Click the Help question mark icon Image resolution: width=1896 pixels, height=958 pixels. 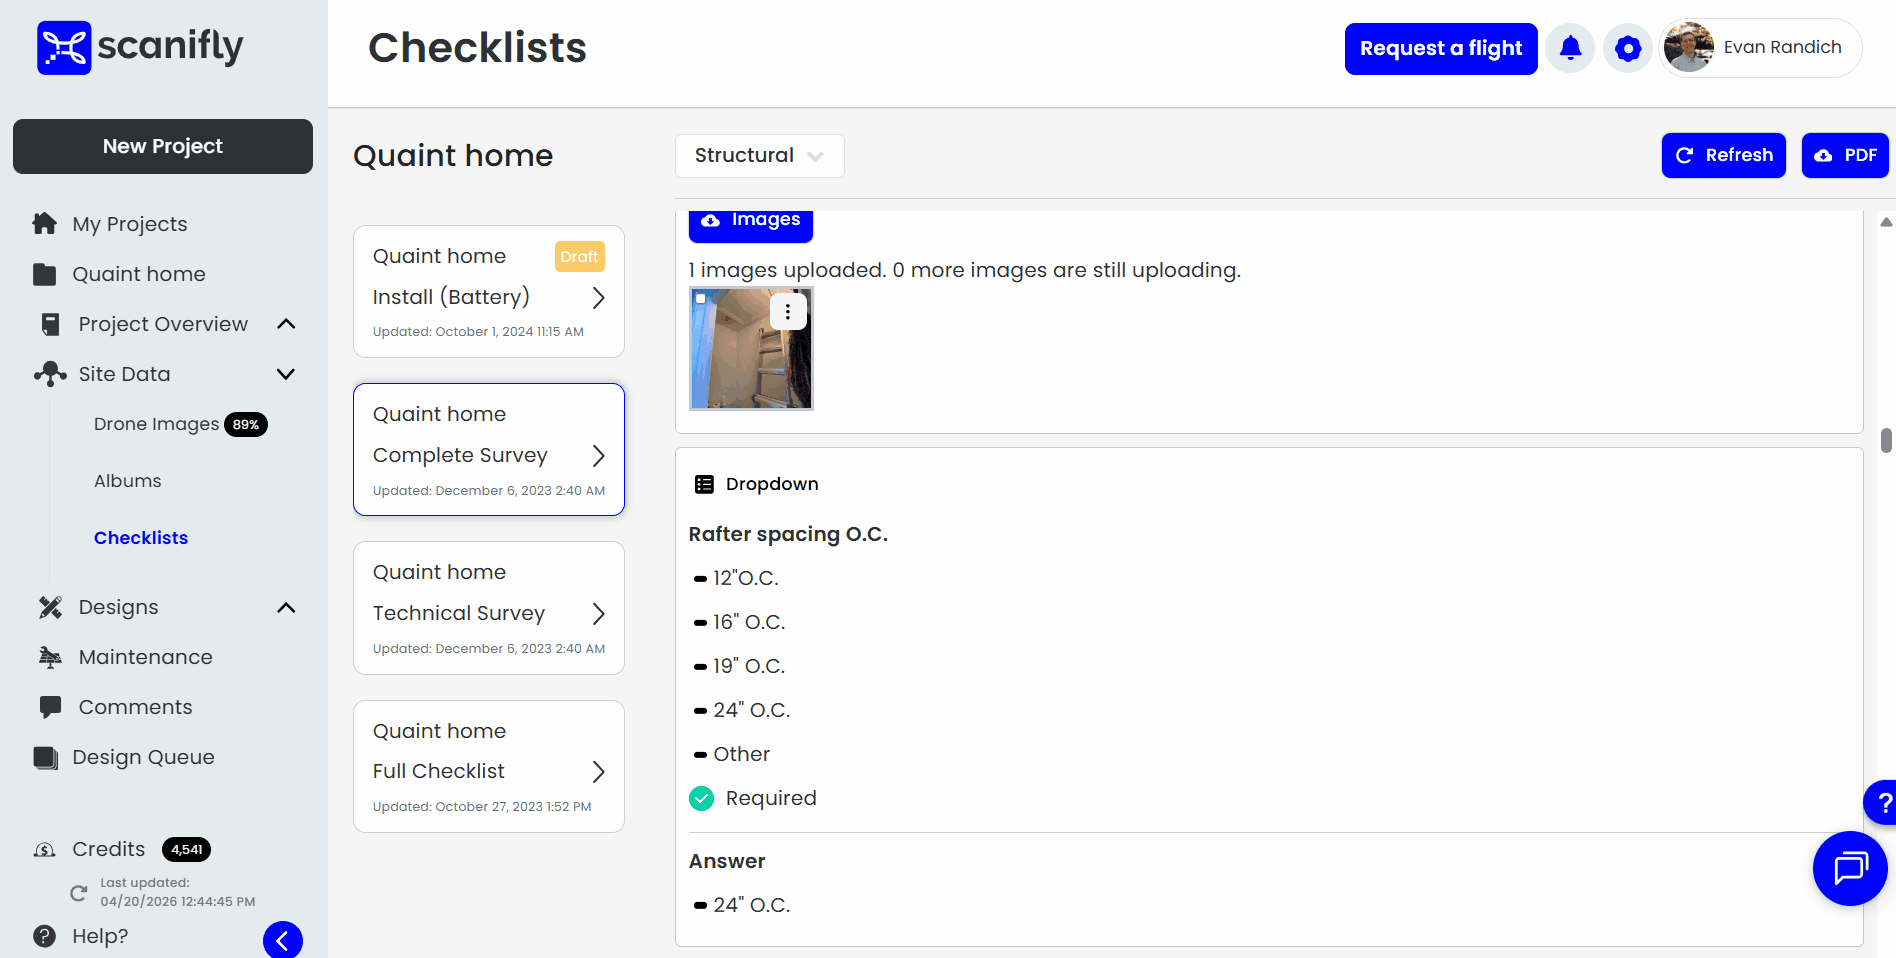pyautogui.click(x=43, y=935)
